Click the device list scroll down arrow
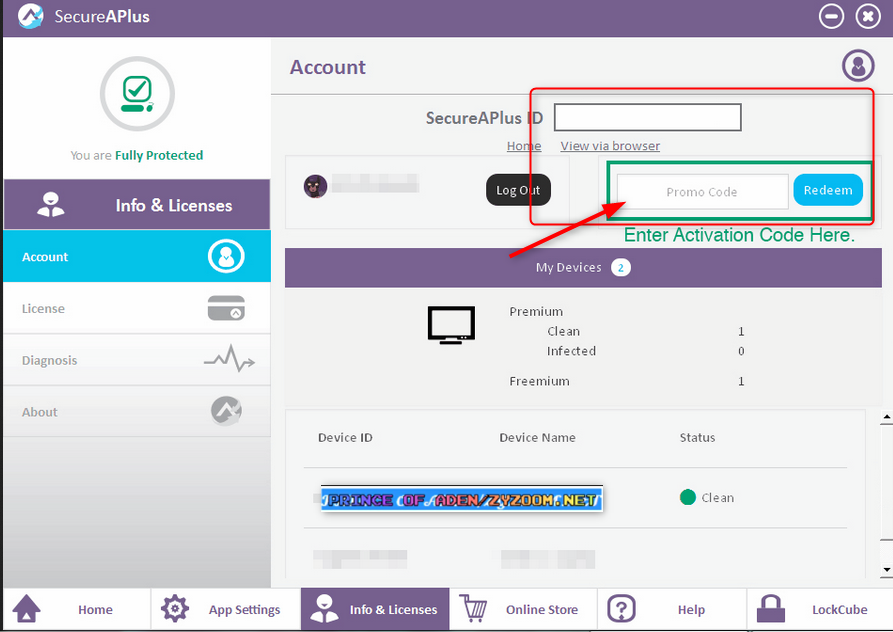Image resolution: width=893 pixels, height=632 pixels. pos(886,569)
